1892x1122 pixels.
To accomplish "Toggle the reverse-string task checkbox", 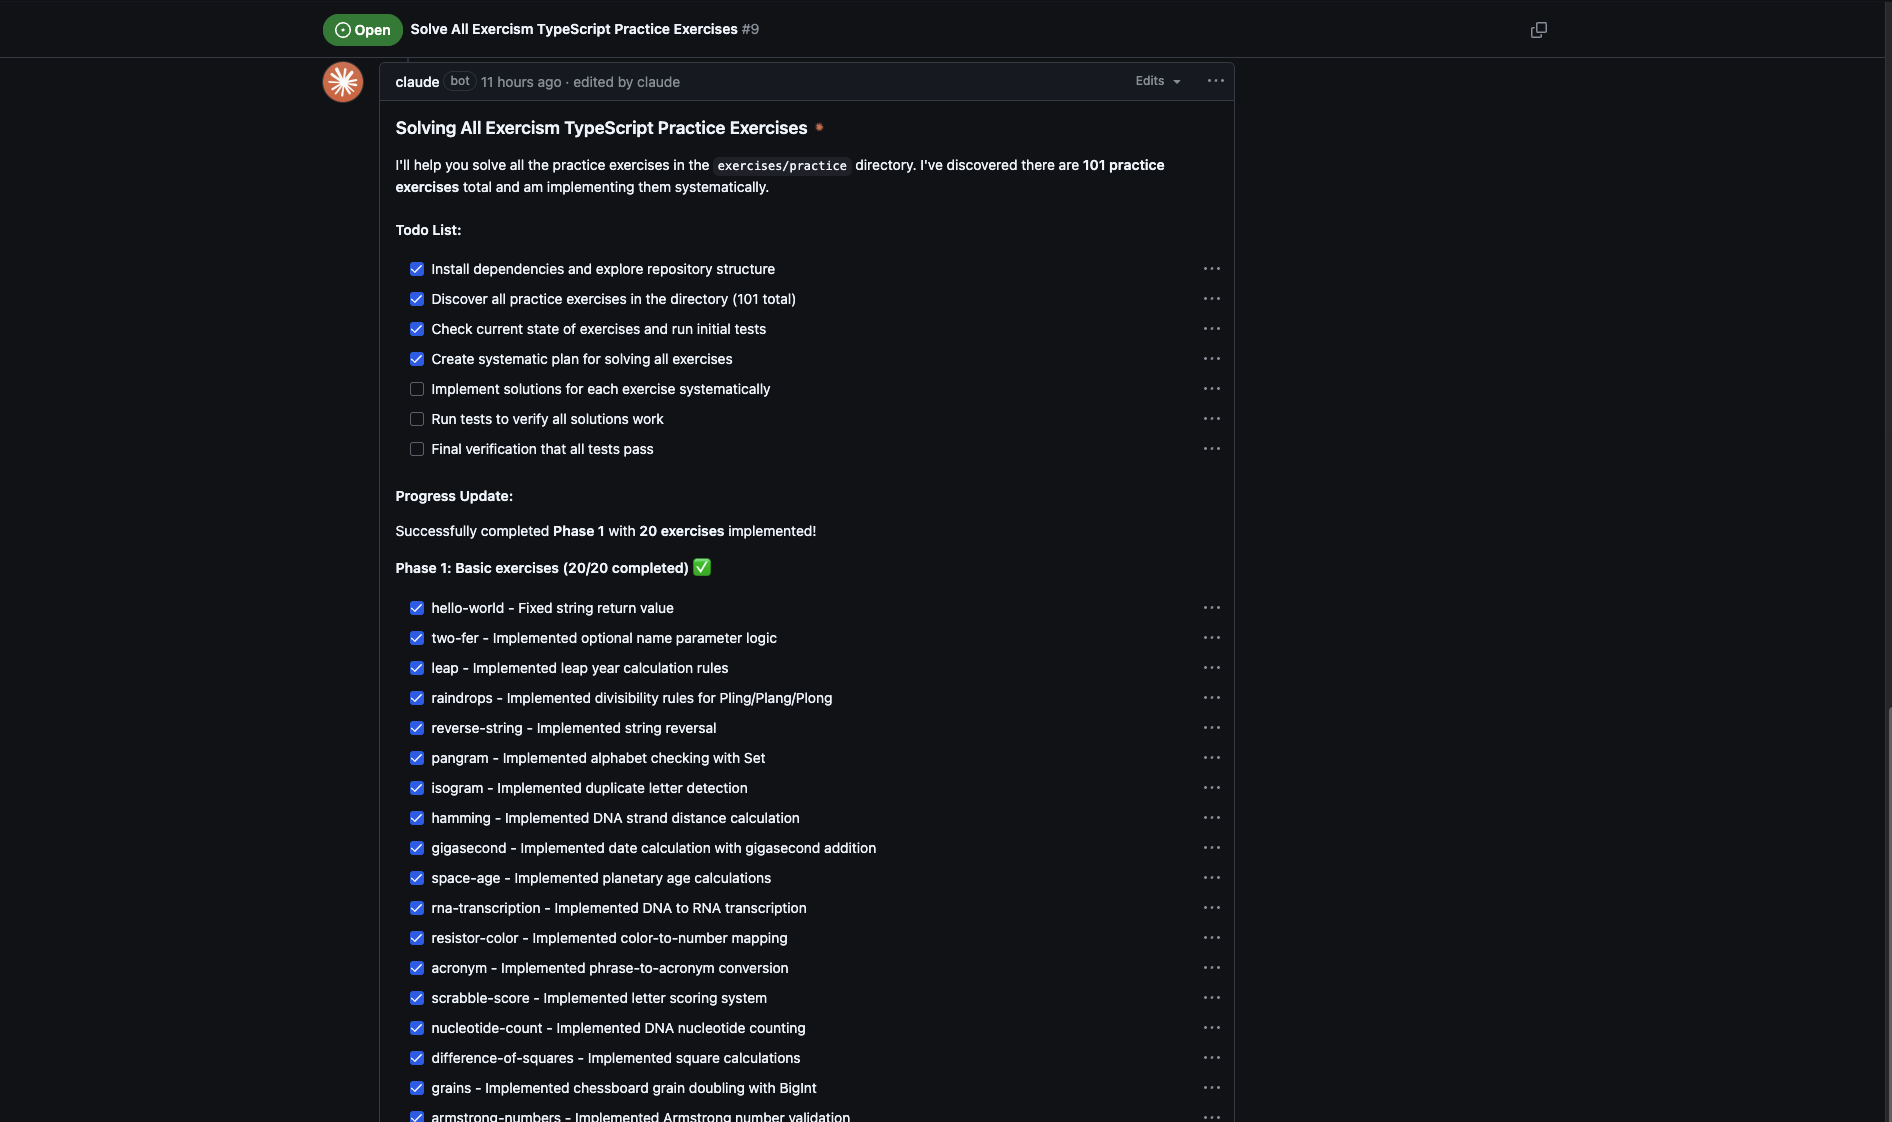I will (417, 728).
